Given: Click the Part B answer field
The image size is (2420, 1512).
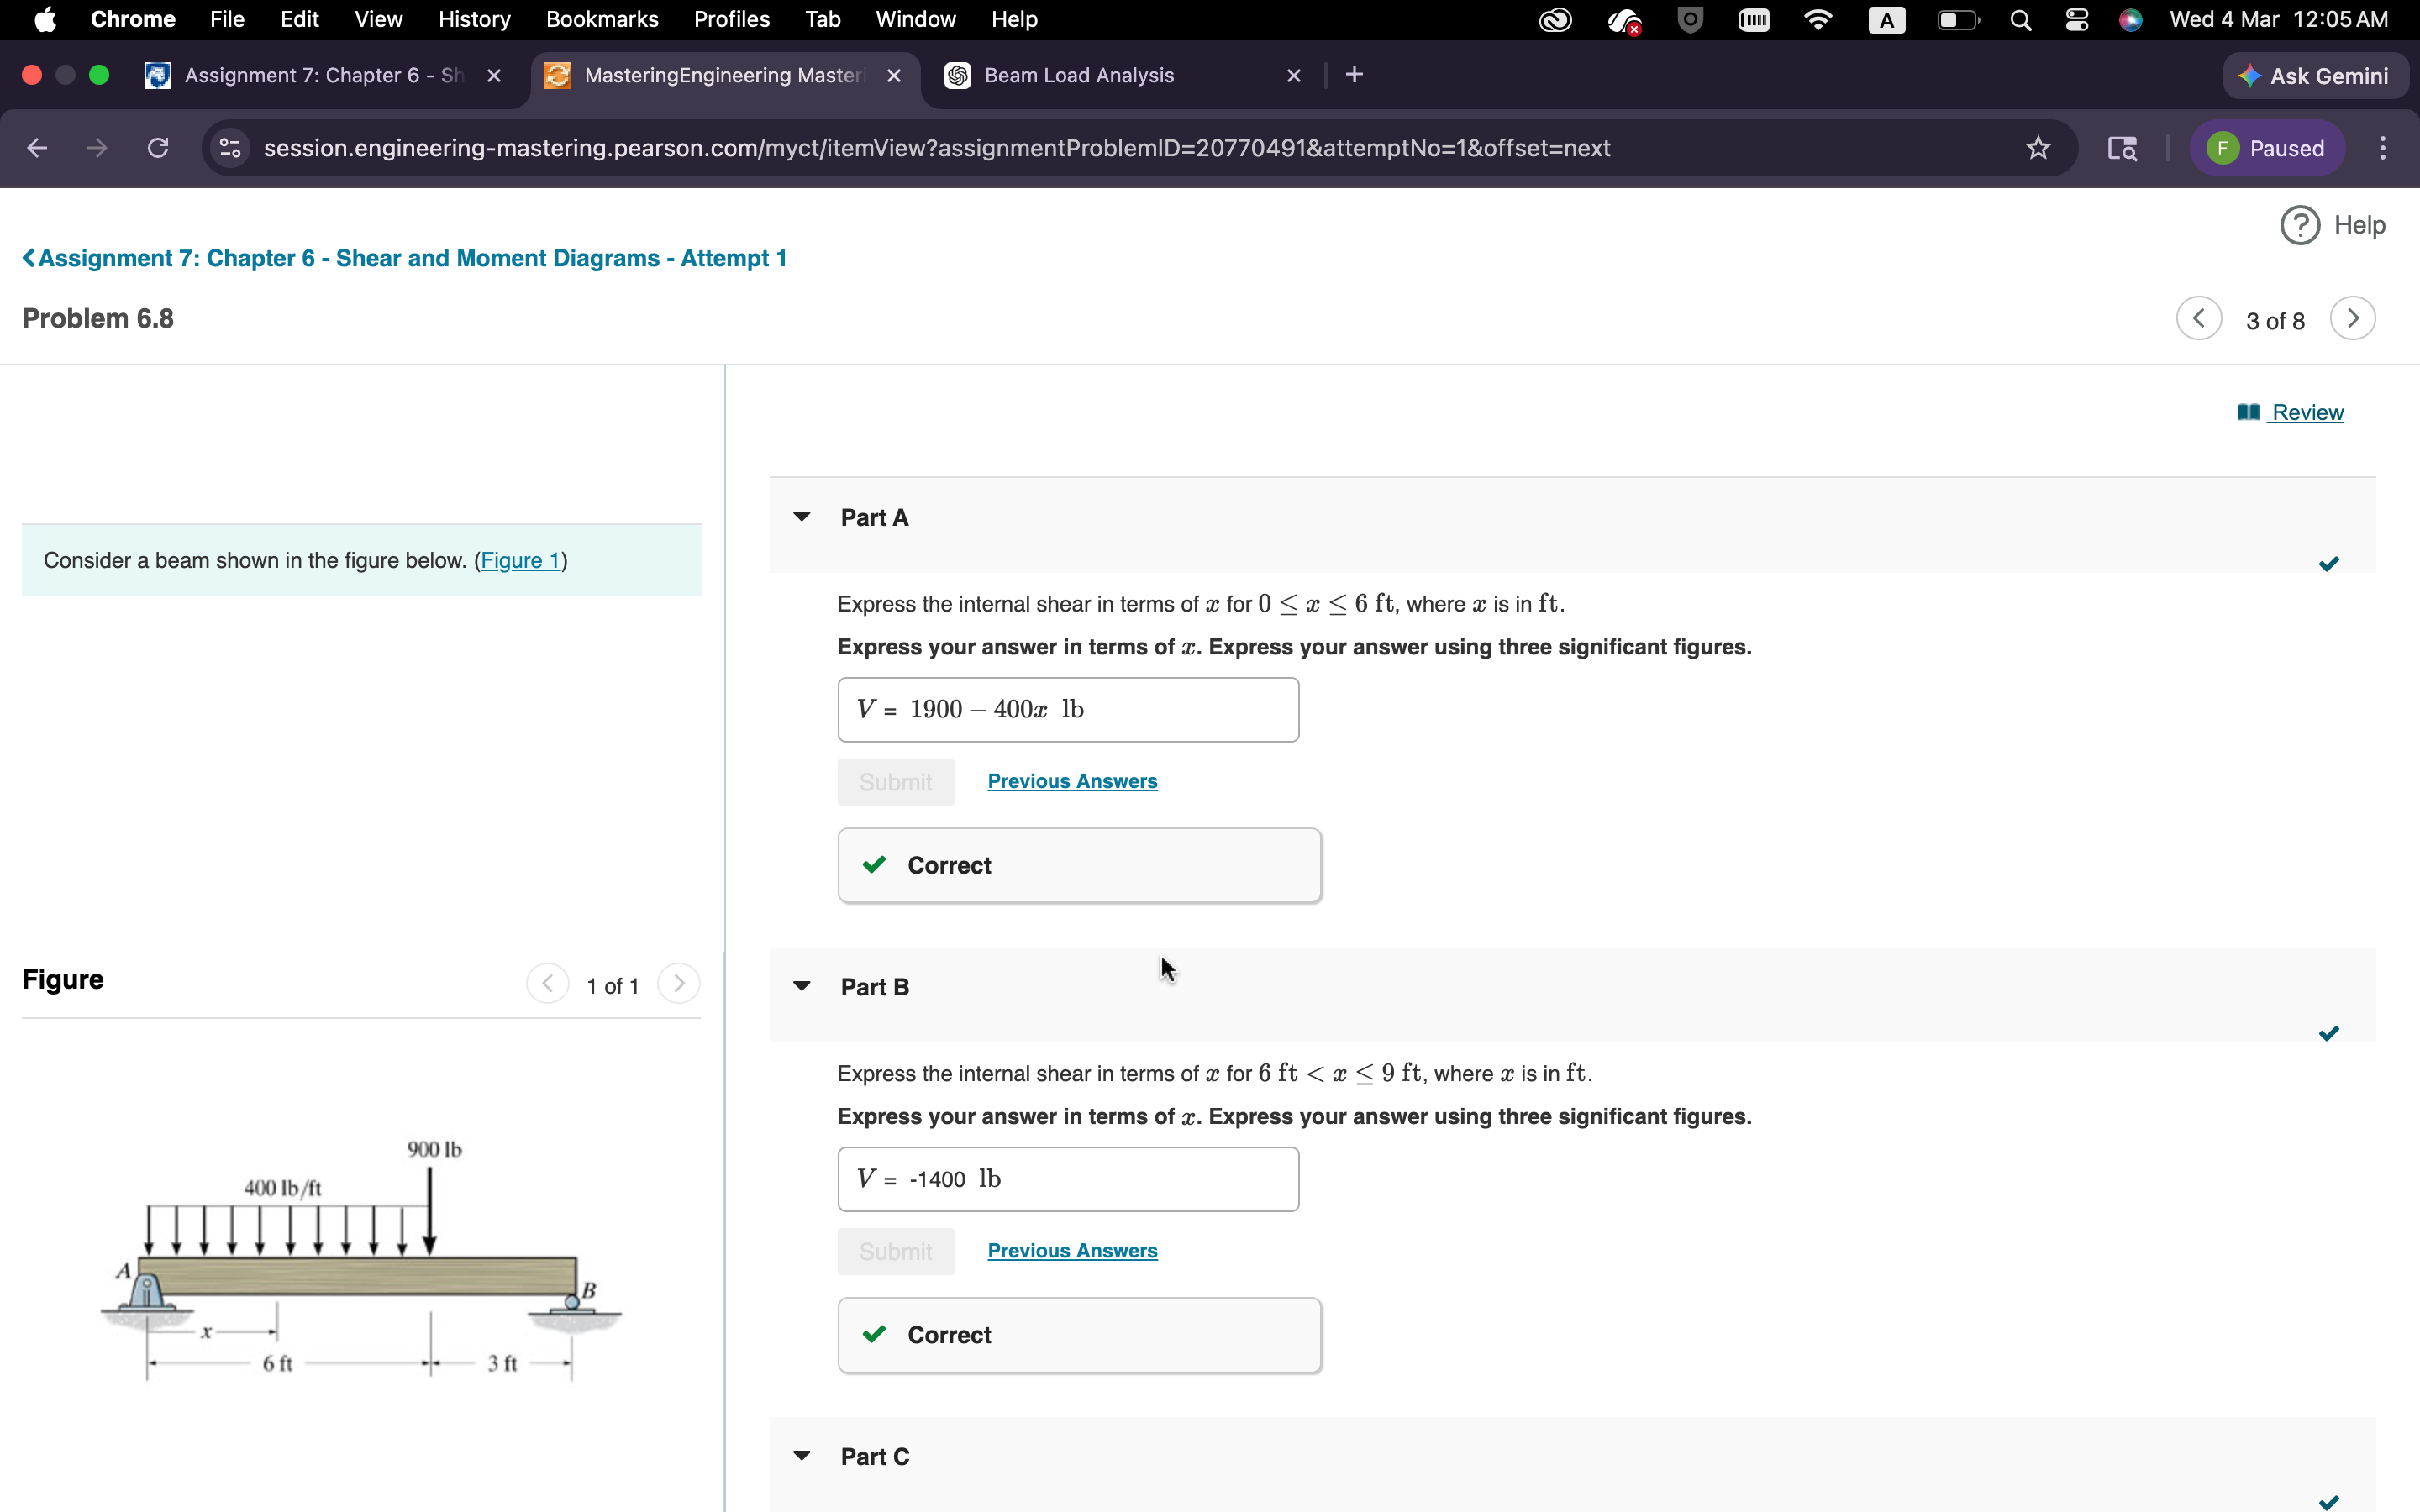Looking at the screenshot, I should (x=1068, y=1179).
